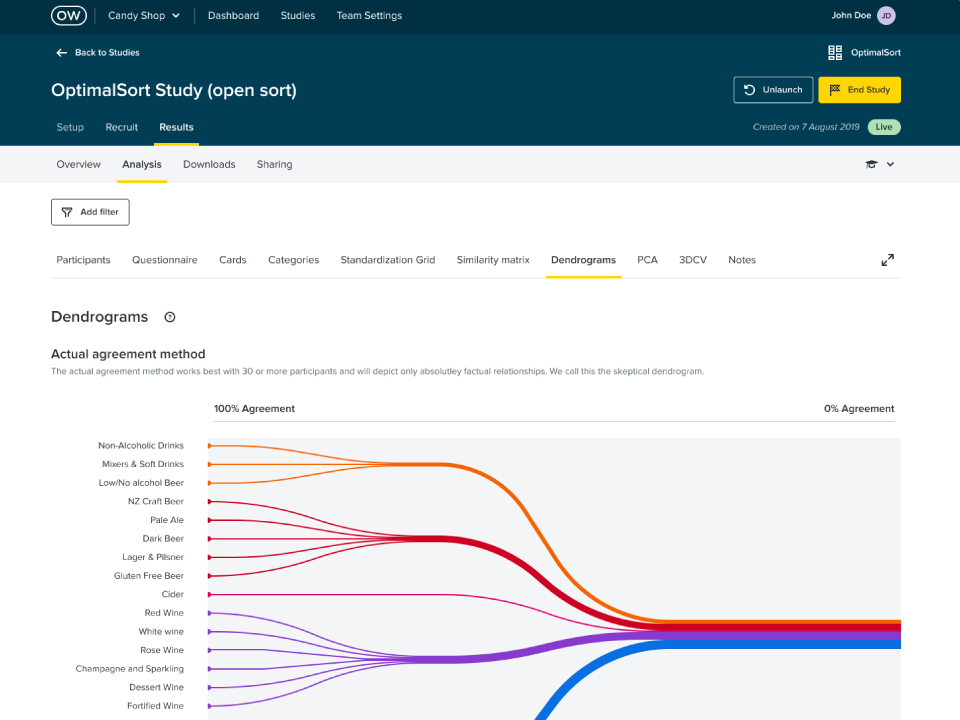This screenshot has height=720, width=960.
Task: Open the learning resources graduation cap icon
Action: 872,163
